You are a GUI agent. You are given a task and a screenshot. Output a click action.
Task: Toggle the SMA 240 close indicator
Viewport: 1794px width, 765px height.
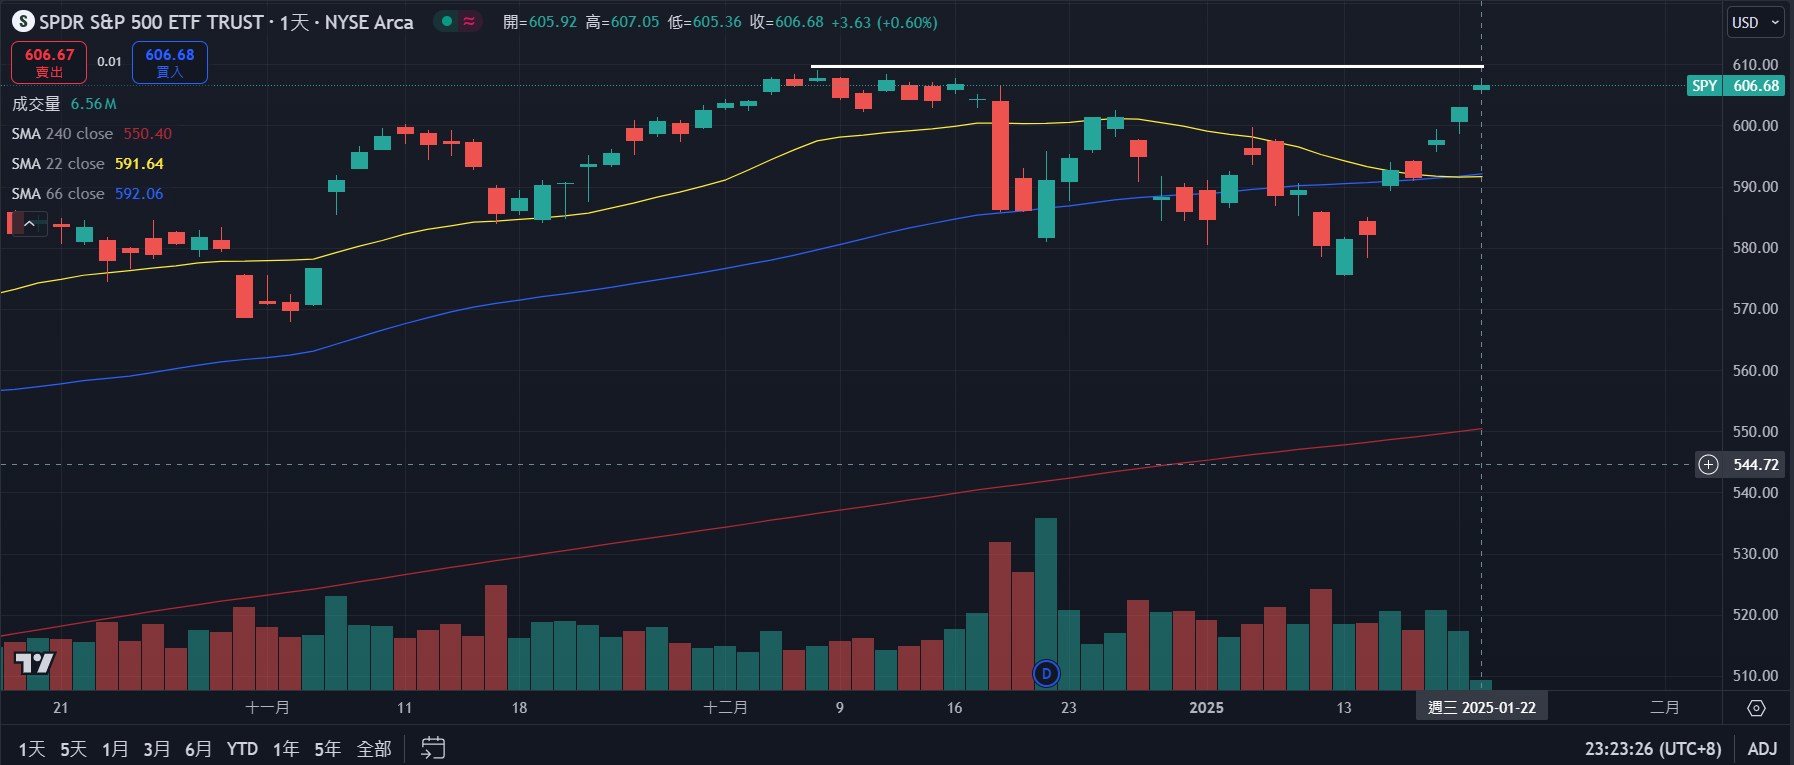click(x=62, y=134)
